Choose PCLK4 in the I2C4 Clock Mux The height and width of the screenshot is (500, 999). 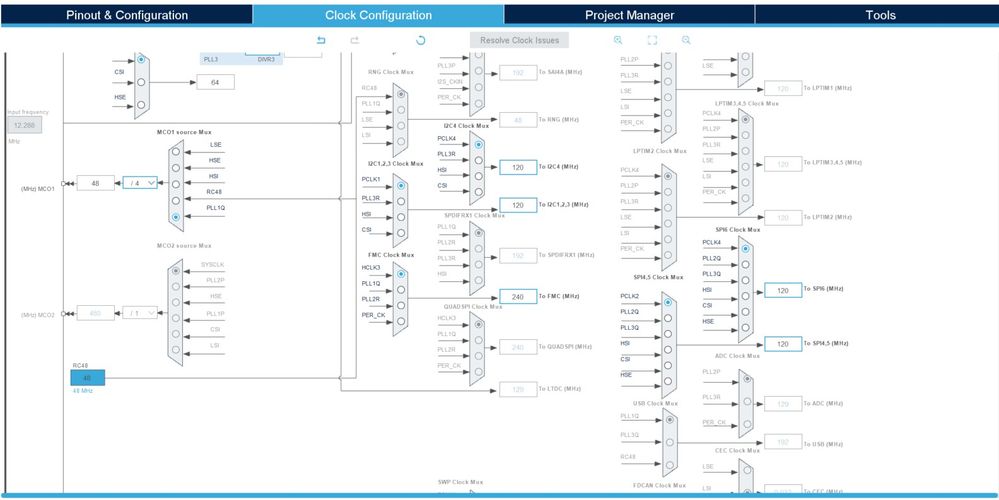pos(478,145)
